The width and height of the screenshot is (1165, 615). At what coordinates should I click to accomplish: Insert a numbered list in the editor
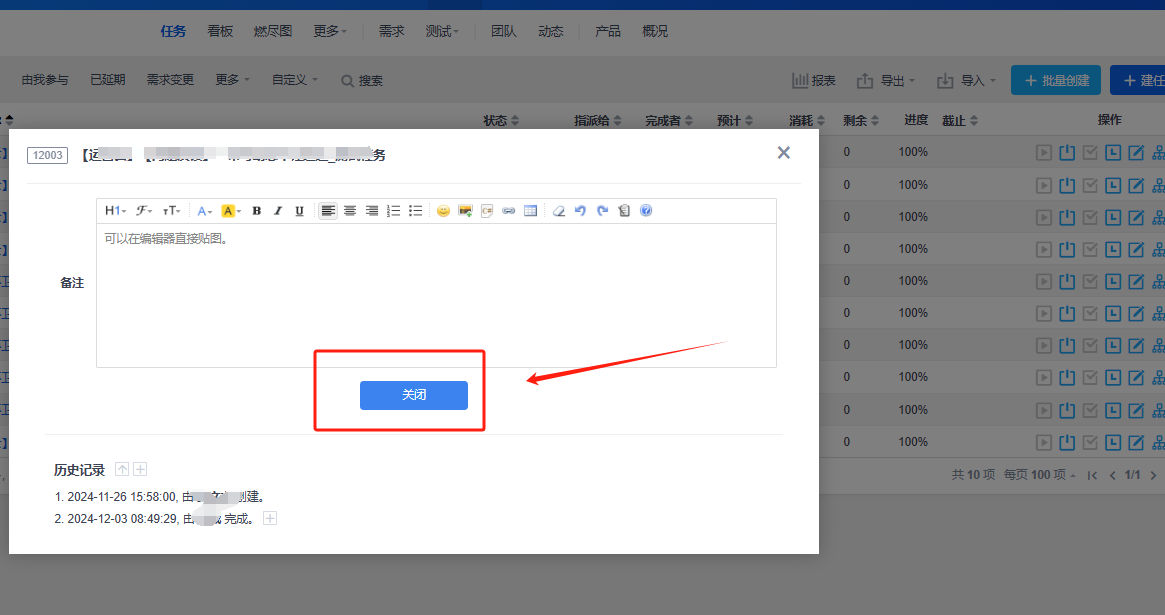coord(394,211)
